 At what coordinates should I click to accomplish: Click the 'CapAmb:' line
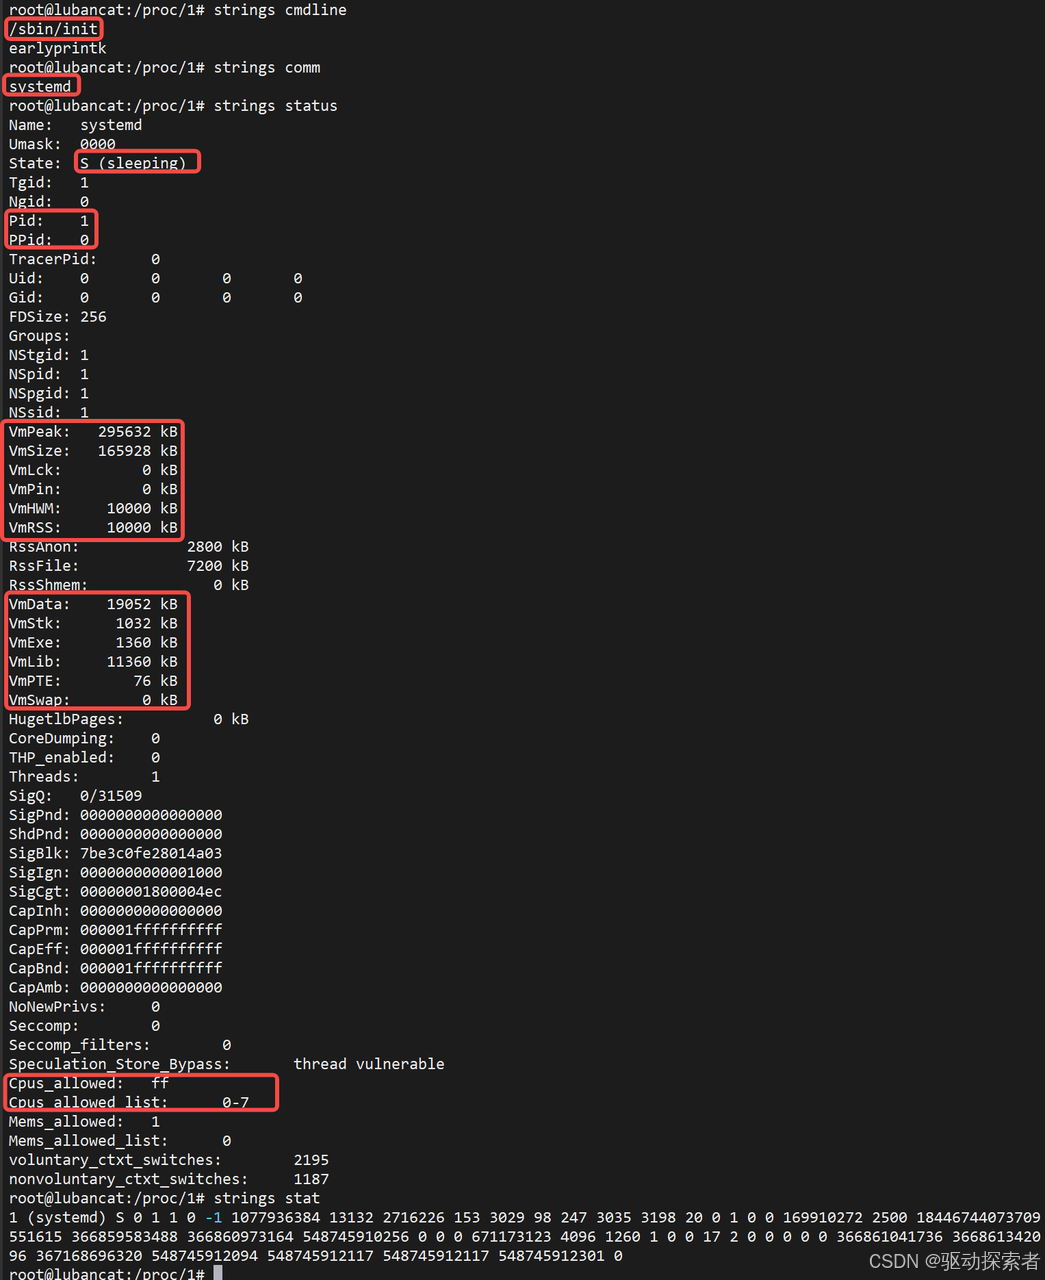(x=116, y=987)
